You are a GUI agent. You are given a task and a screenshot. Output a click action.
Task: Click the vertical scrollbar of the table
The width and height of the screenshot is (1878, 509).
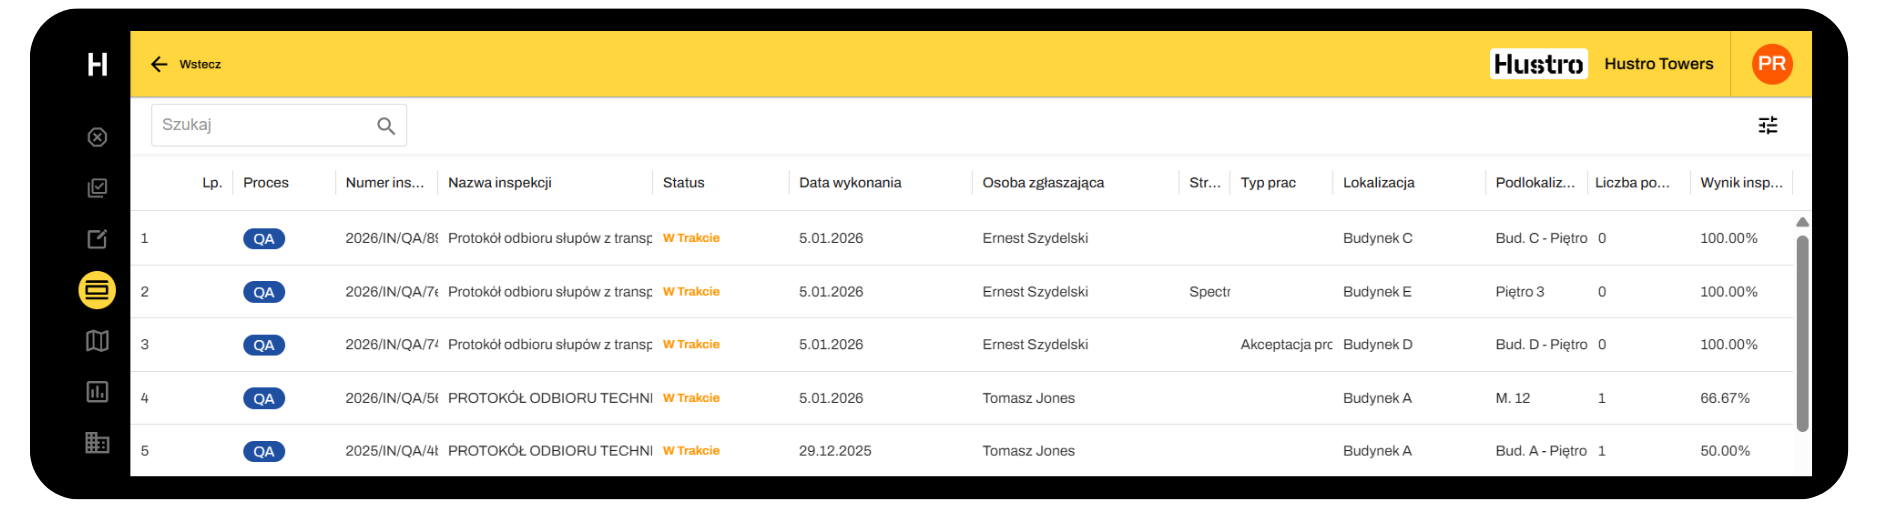[x=1802, y=332]
